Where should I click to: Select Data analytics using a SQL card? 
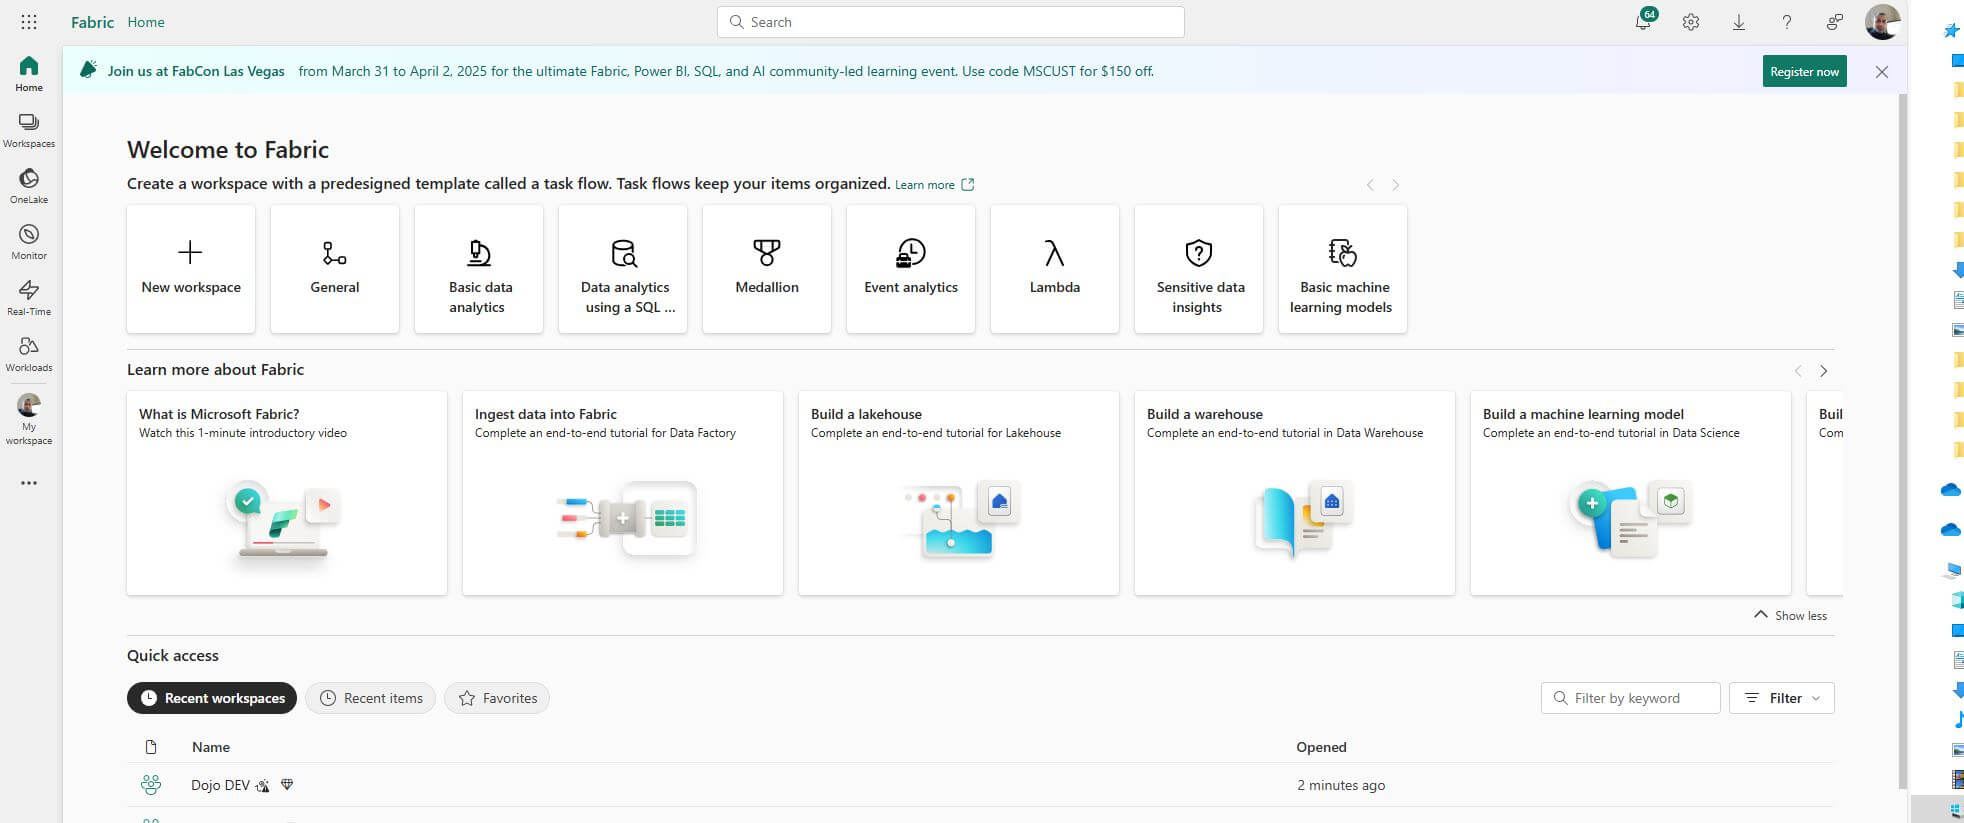pyautogui.click(x=623, y=269)
